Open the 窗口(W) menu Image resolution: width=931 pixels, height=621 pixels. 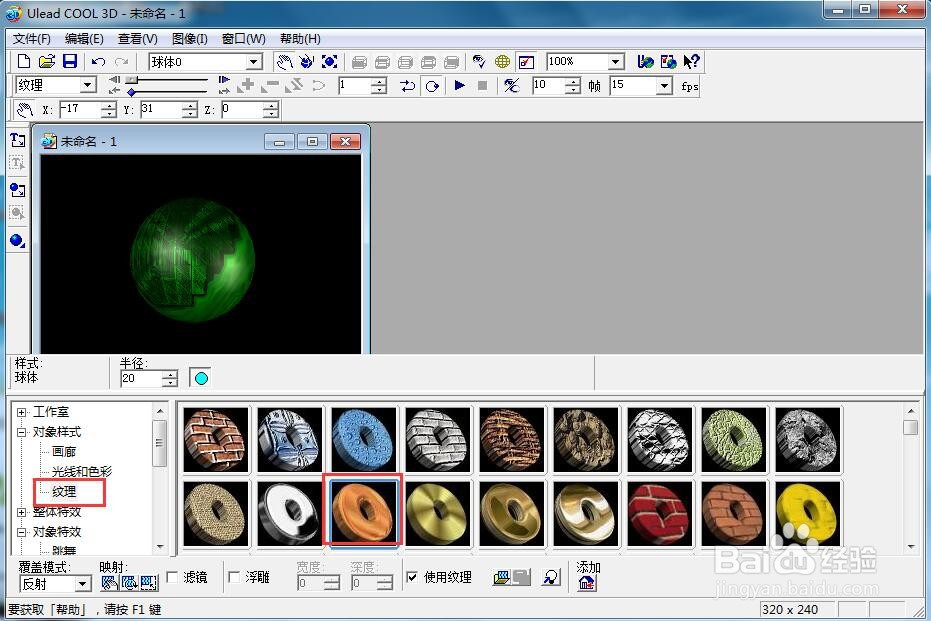243,39
